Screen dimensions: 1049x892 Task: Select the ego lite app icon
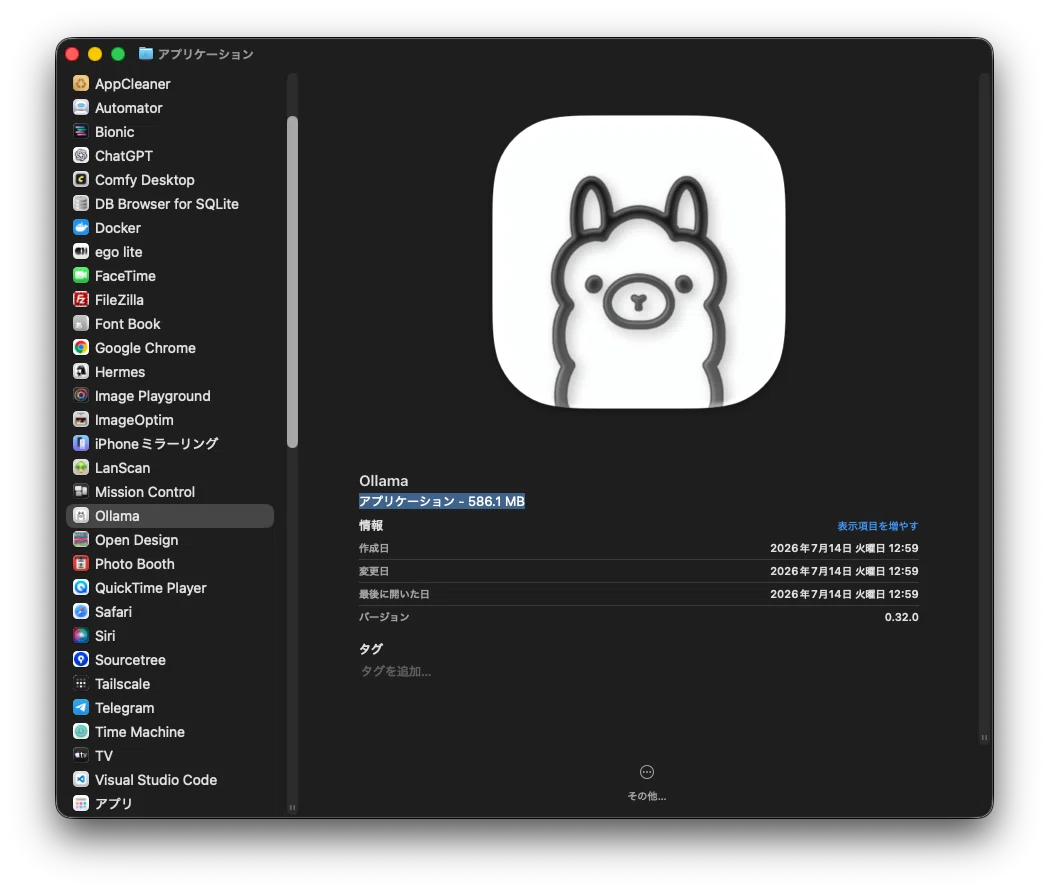81,252
